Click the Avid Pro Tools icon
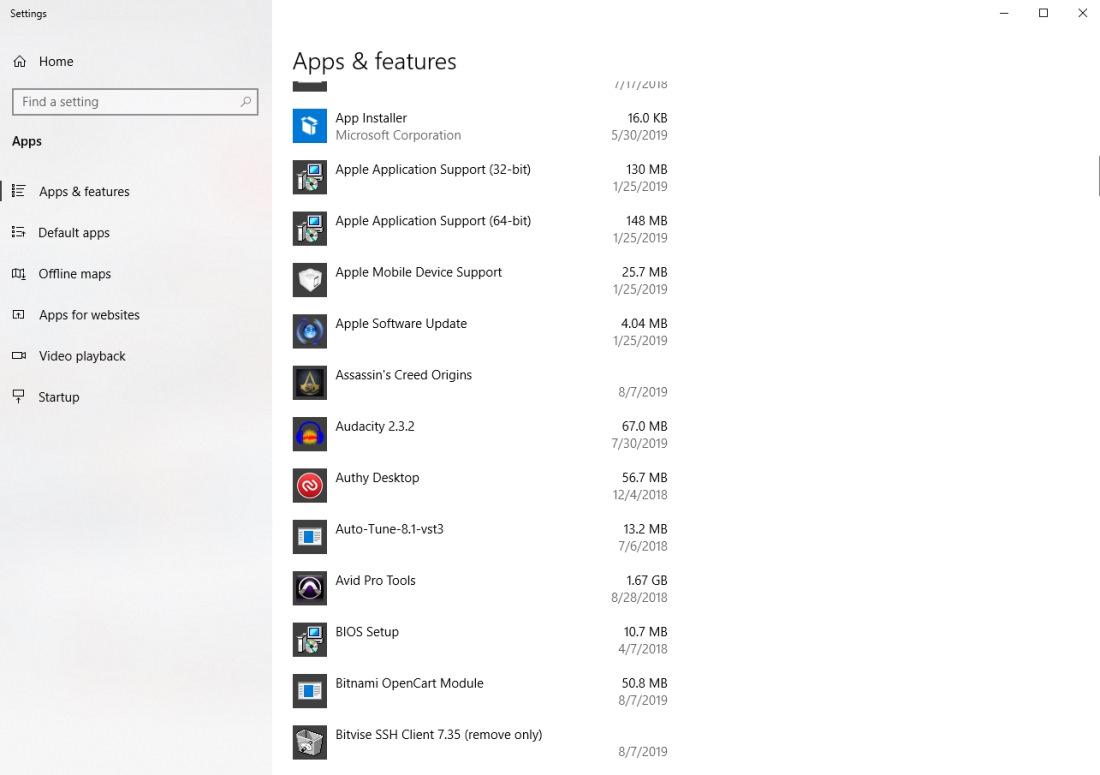Screen dimensions: 1100x775 (309, 588)
